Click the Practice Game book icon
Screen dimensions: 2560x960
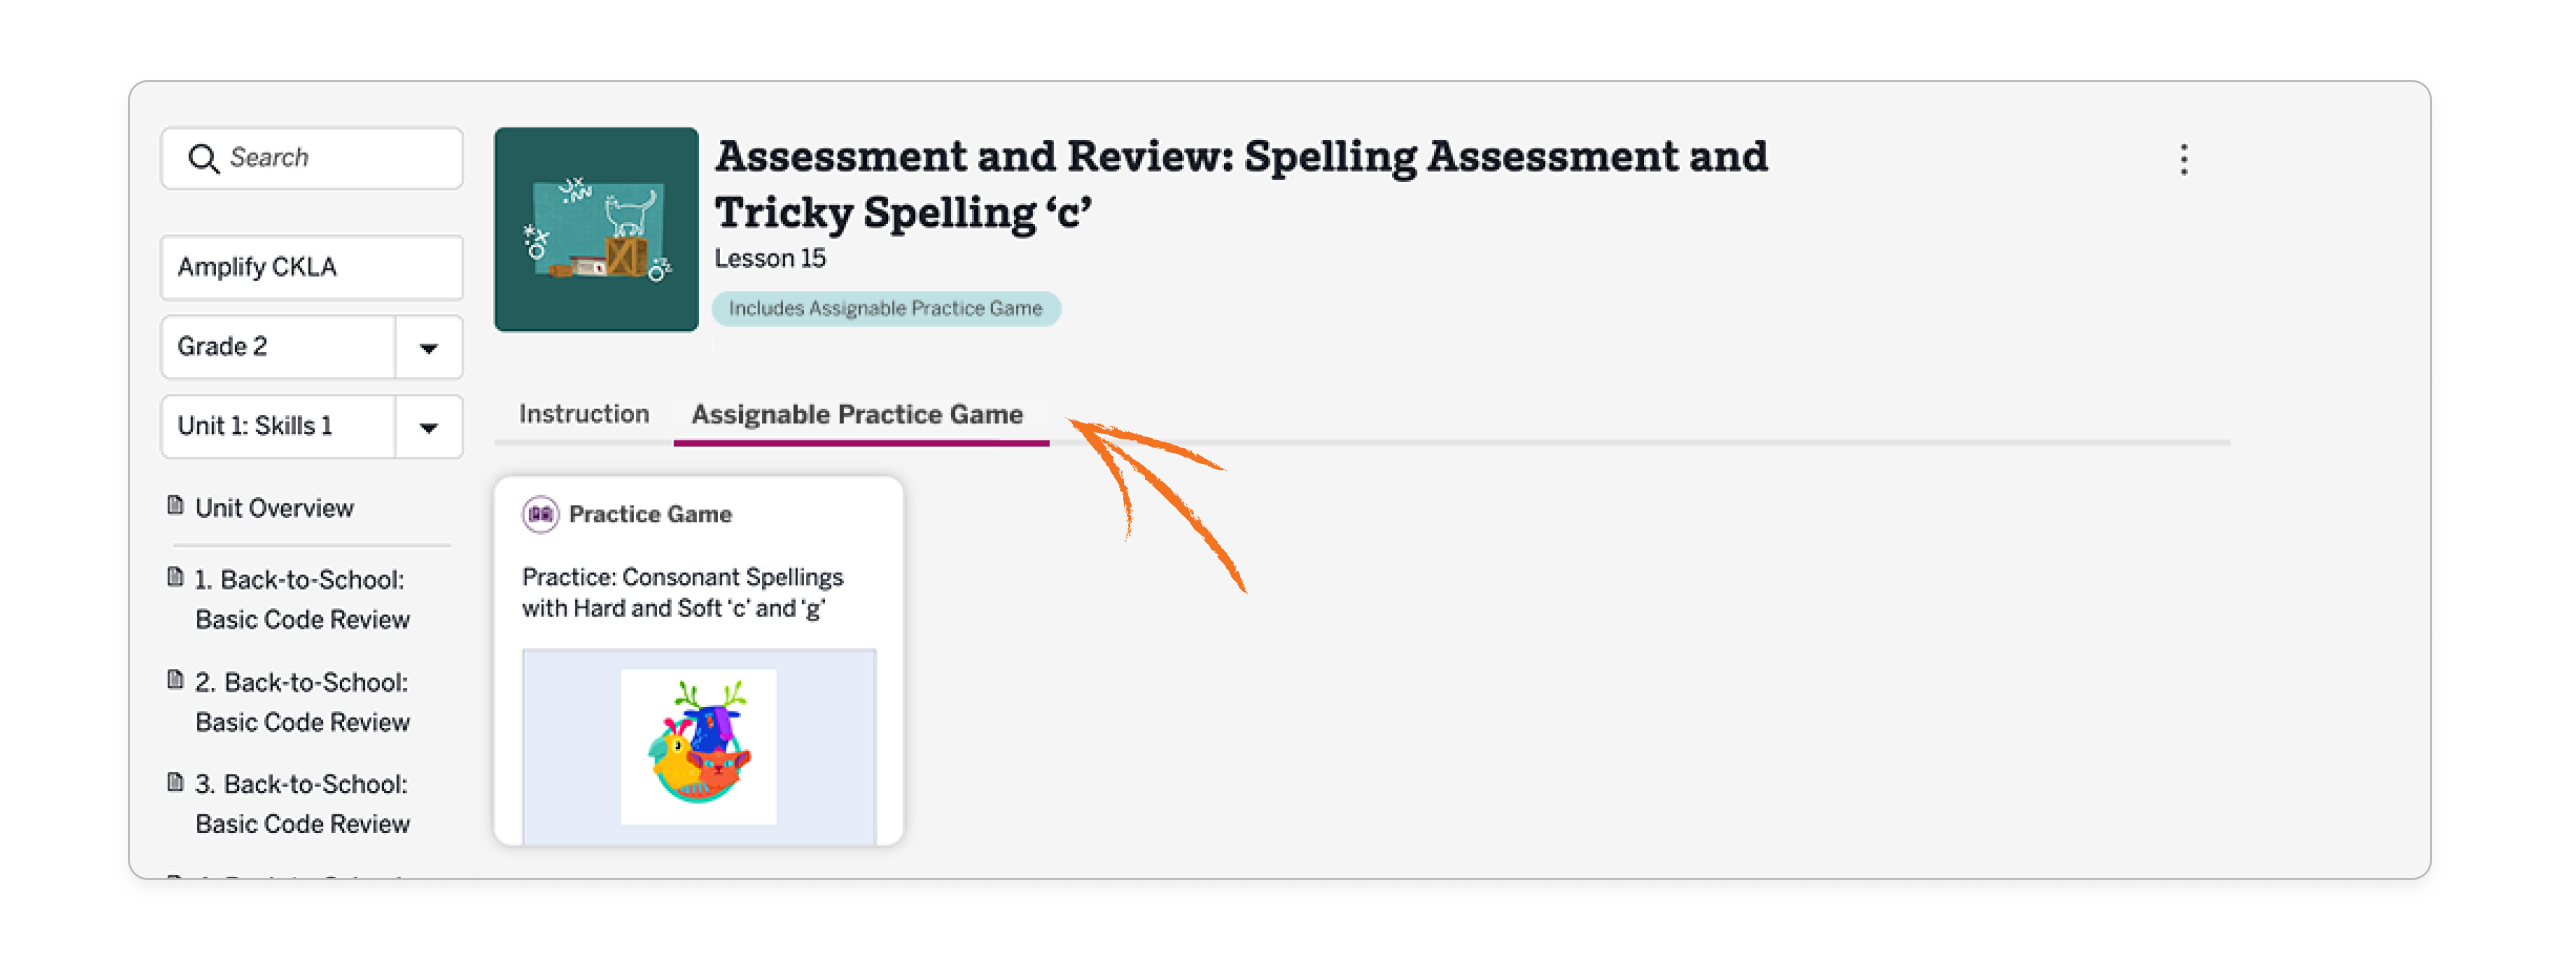pyautogui.click(x=539, y=513)
